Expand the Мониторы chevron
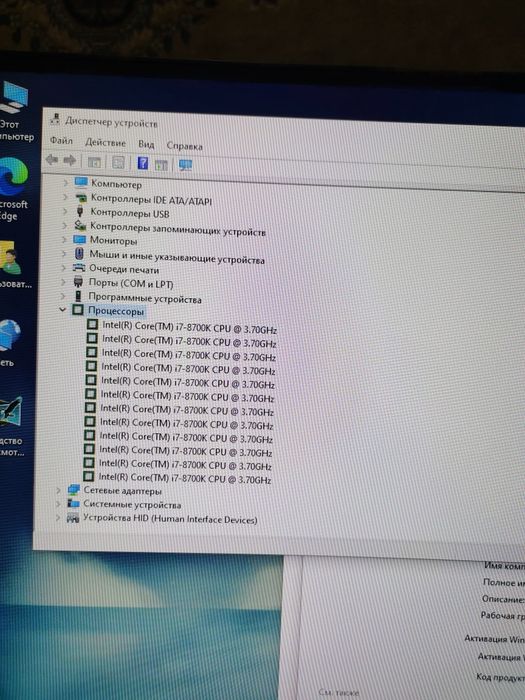The width and height of the screenshot is (525, 700). pyautogui.click(x=64, y=239)
